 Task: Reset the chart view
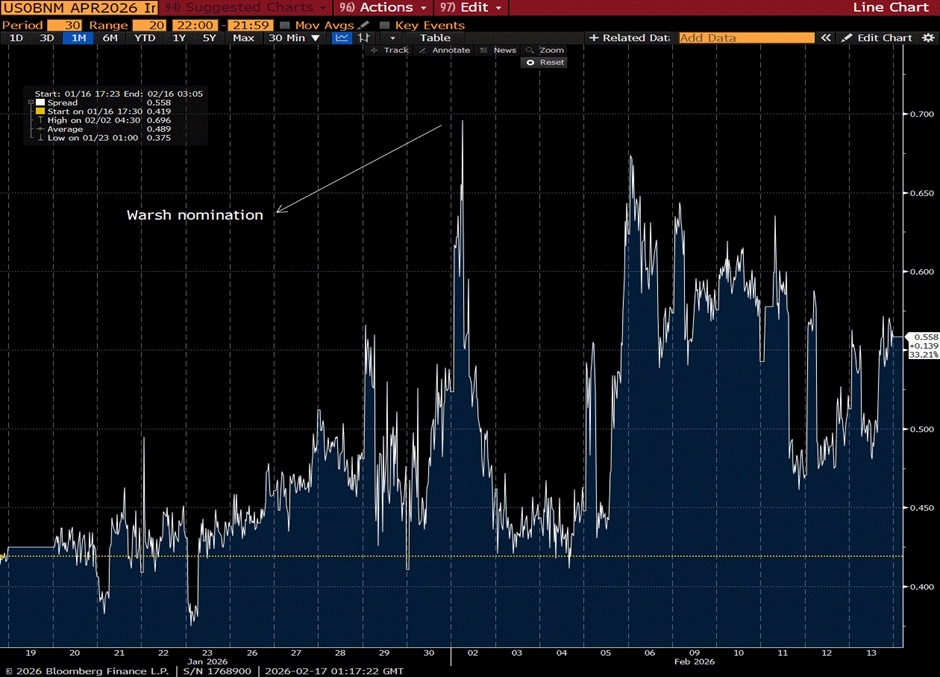click(x=546, y=62)
